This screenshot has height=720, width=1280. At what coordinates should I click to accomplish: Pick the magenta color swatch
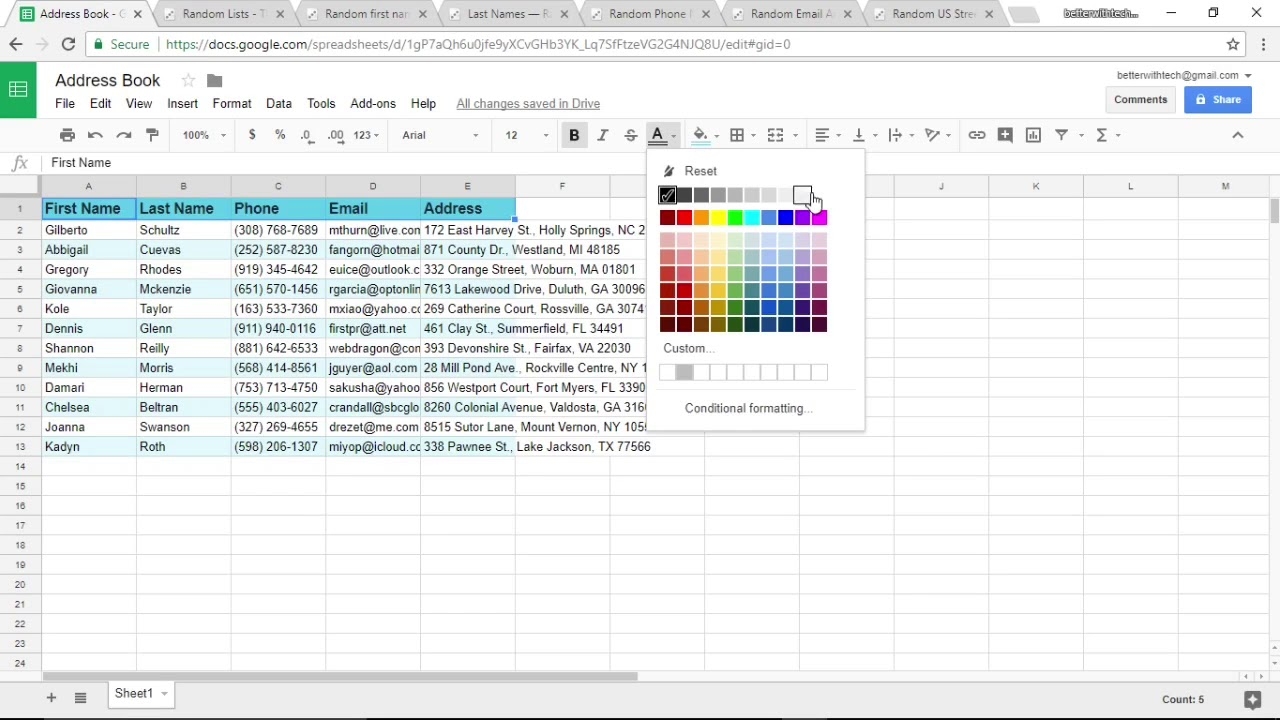click(x=820, y=218)
